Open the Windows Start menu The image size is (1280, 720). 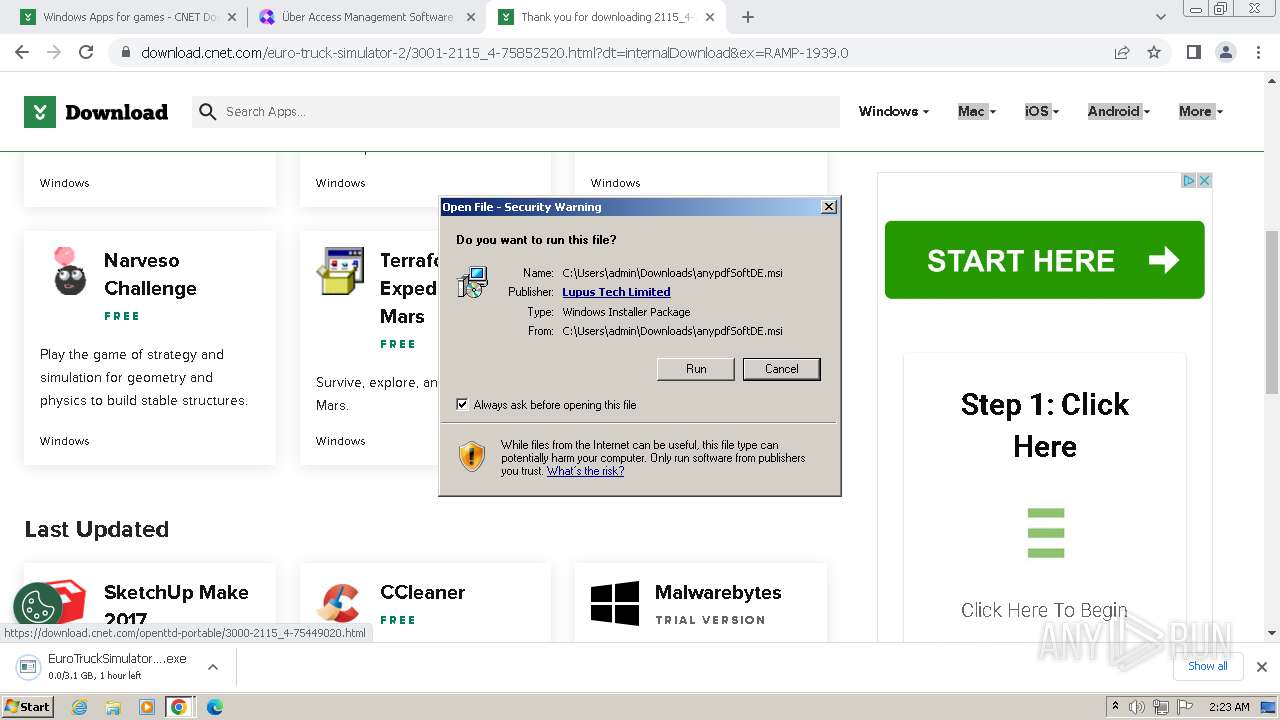(28, 706)
